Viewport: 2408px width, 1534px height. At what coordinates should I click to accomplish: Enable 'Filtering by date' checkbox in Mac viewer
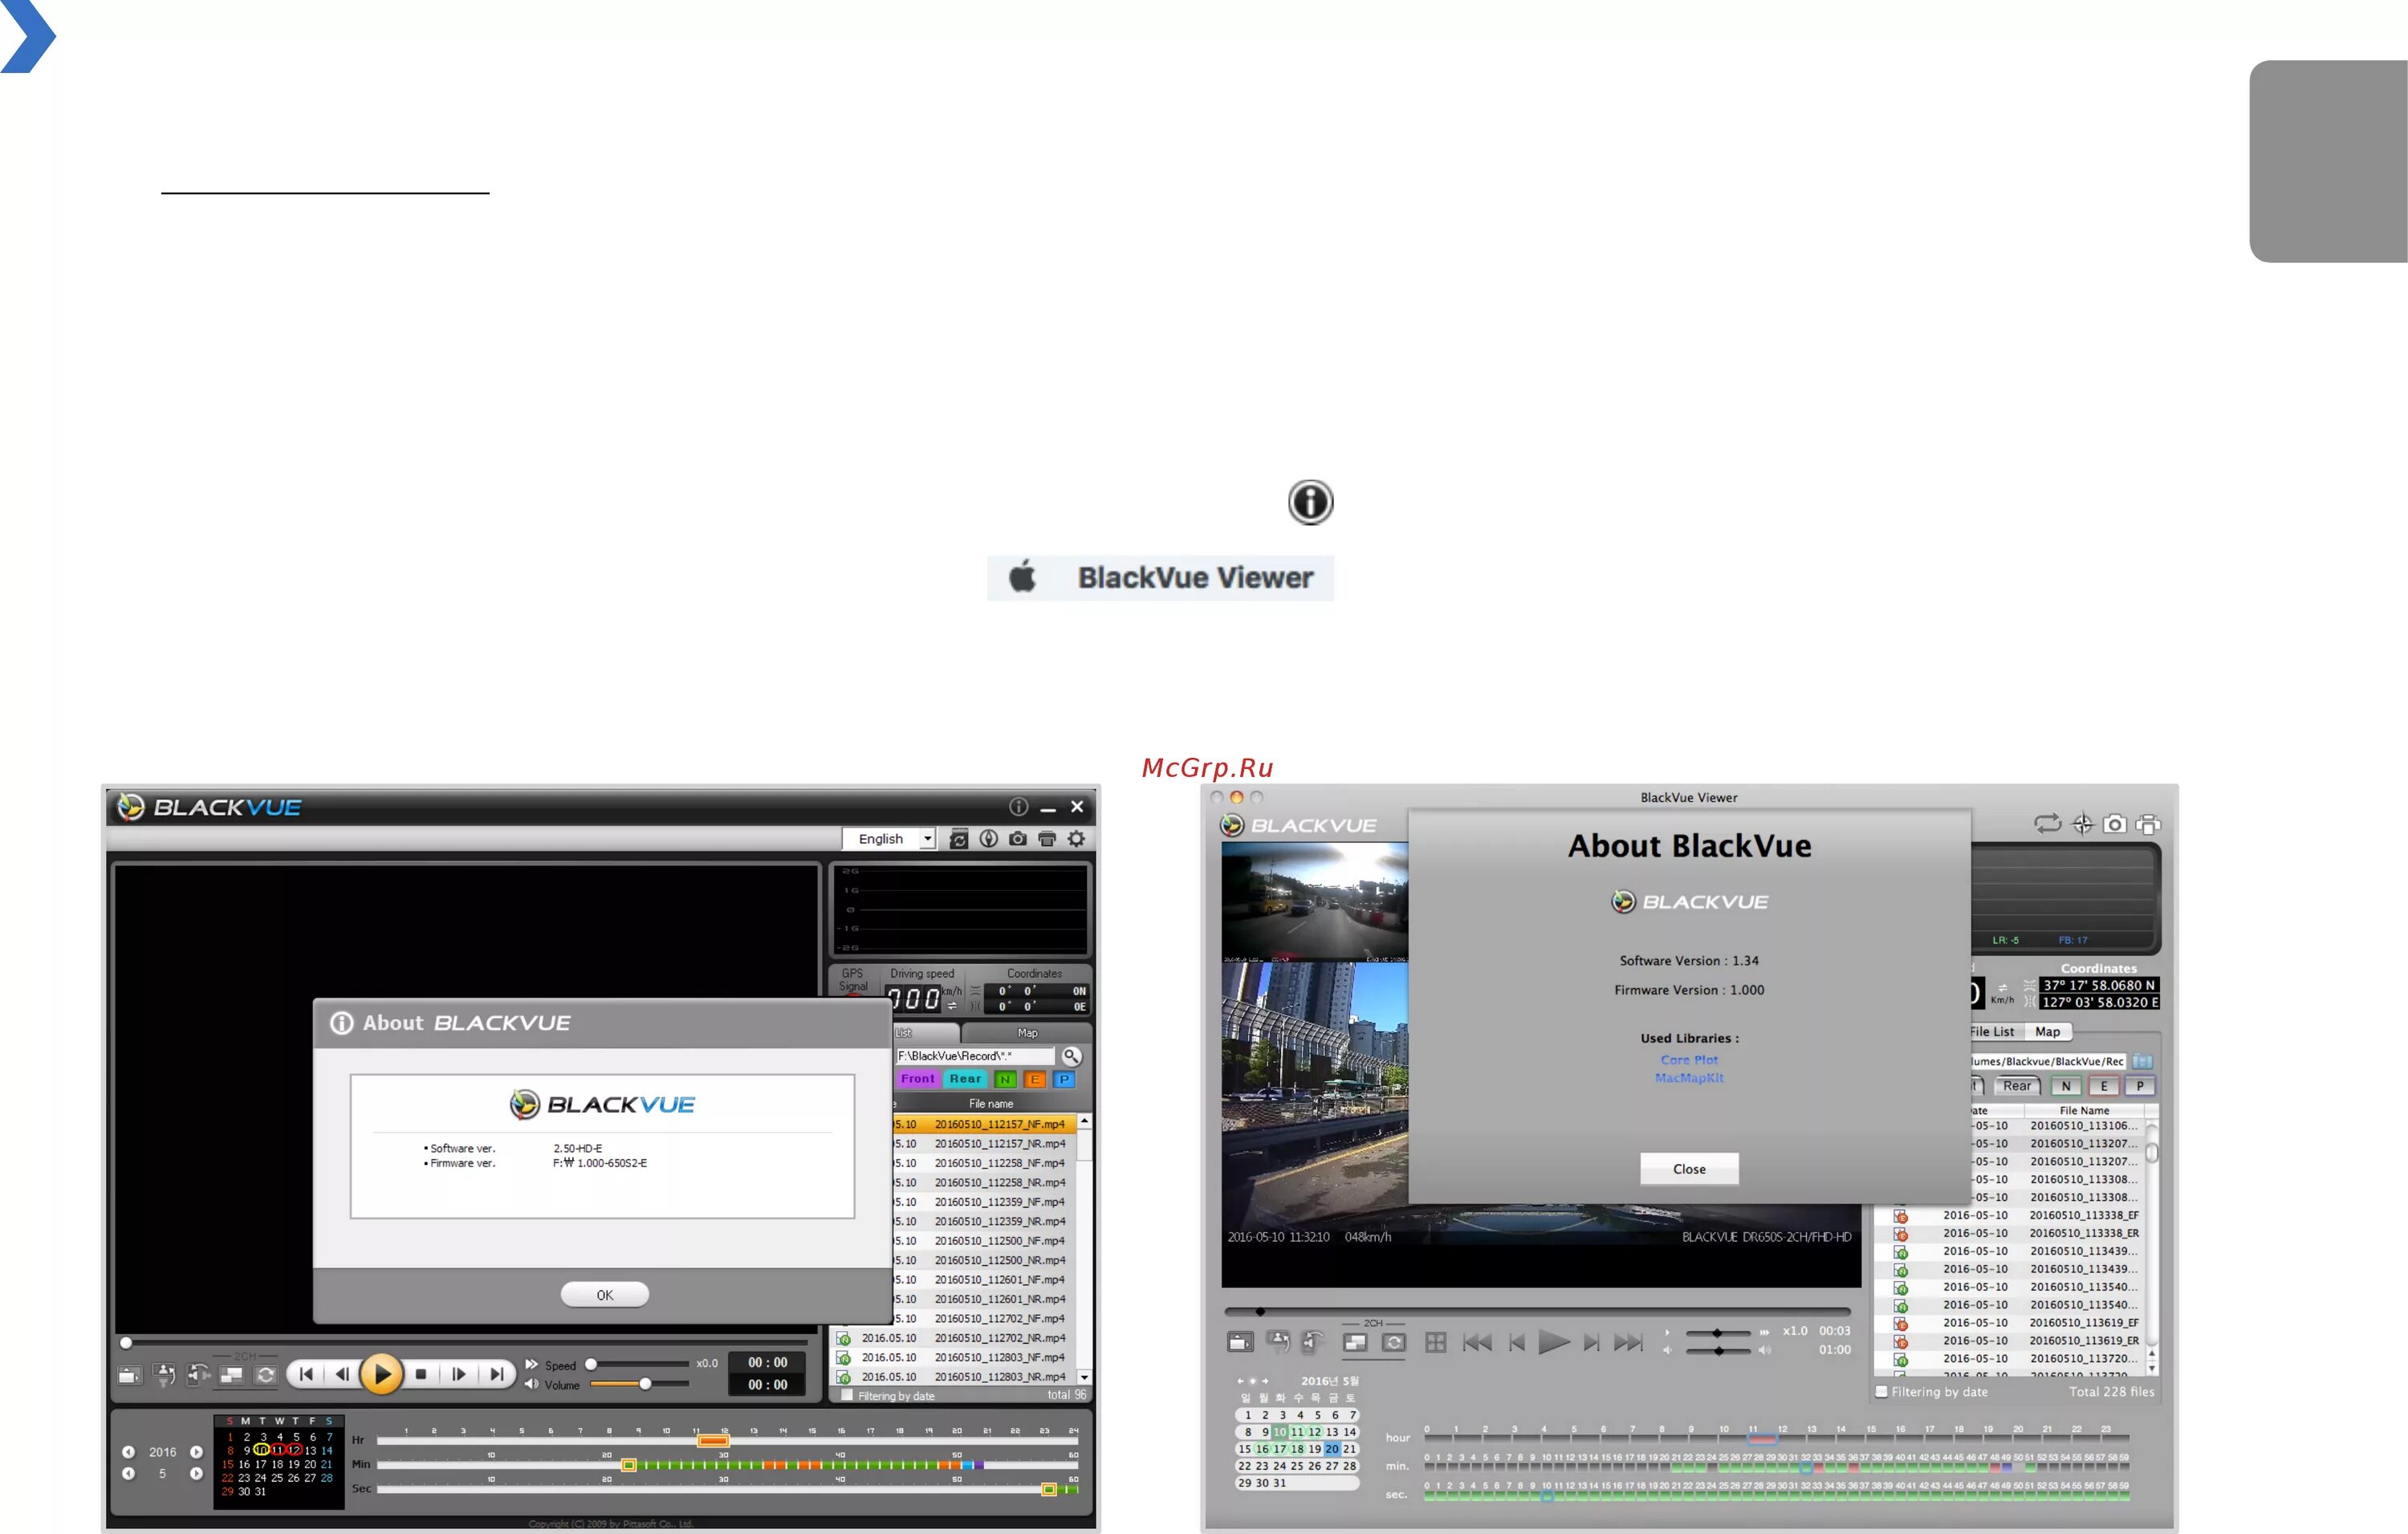(1881, 1391)
